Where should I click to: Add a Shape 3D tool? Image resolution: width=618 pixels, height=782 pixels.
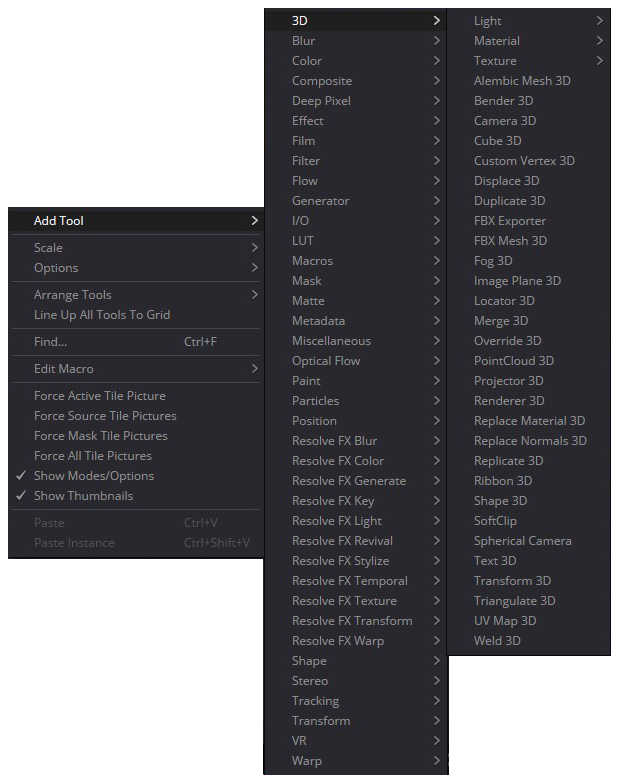[529, 501]
